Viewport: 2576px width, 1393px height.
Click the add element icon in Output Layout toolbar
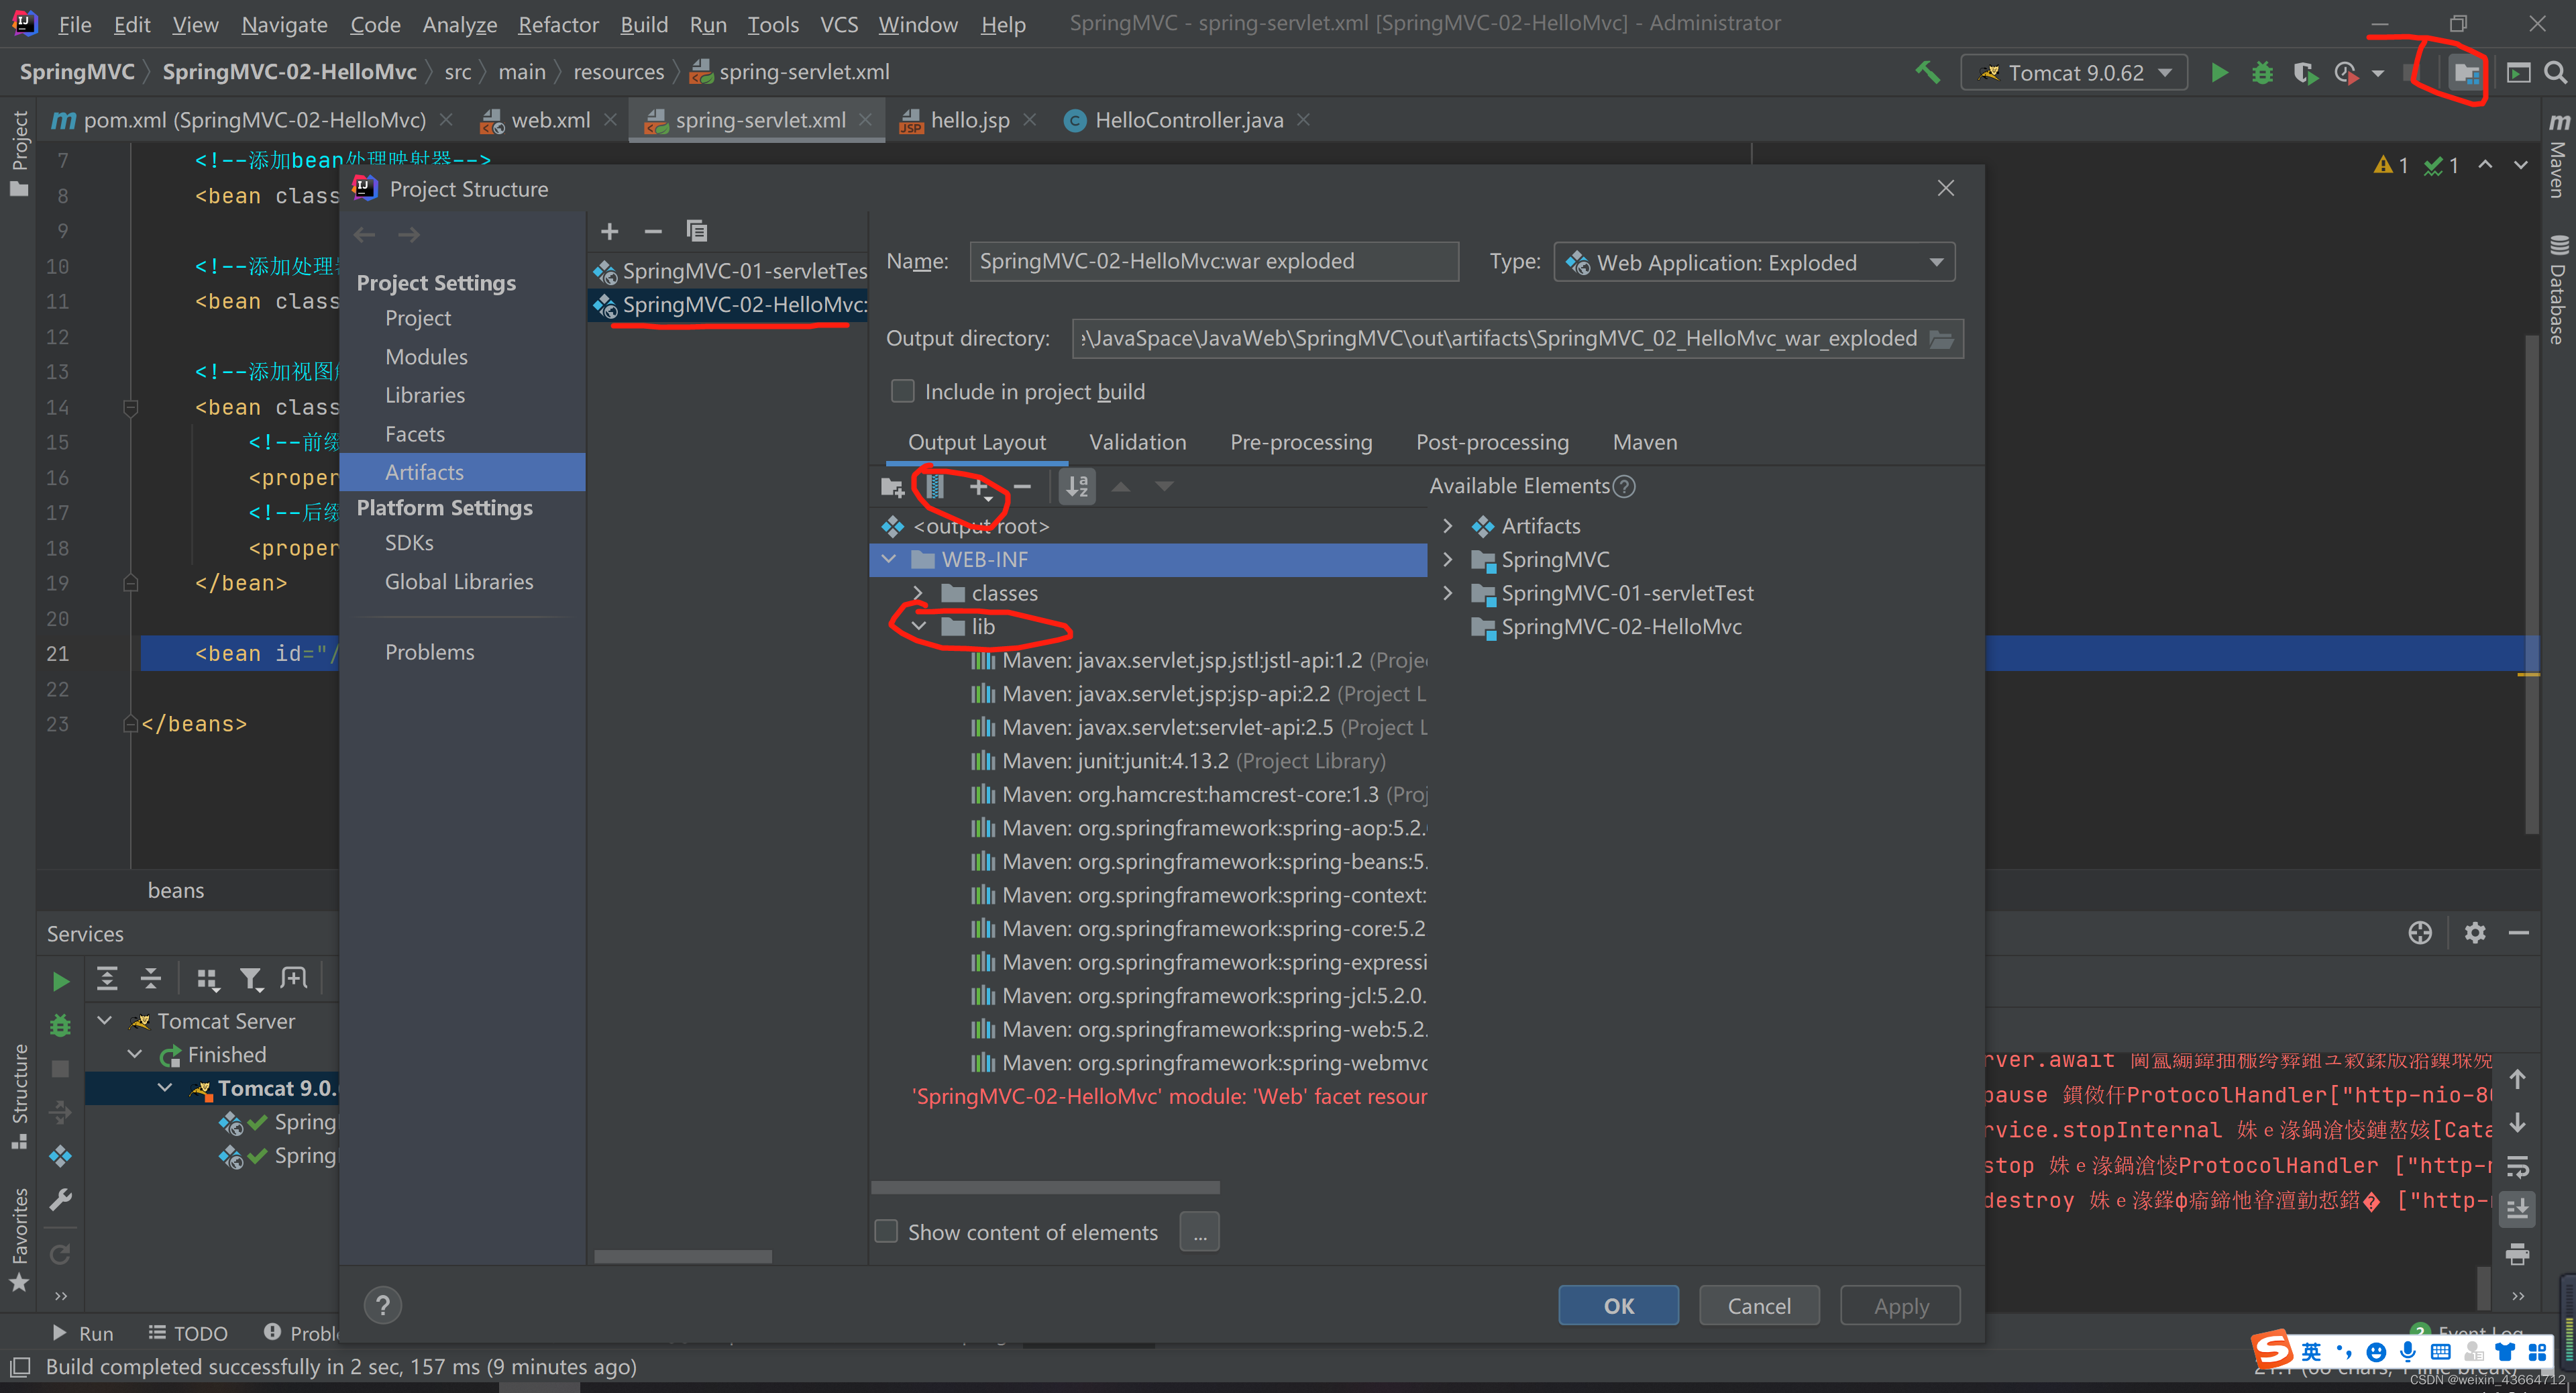coord(979,486)
